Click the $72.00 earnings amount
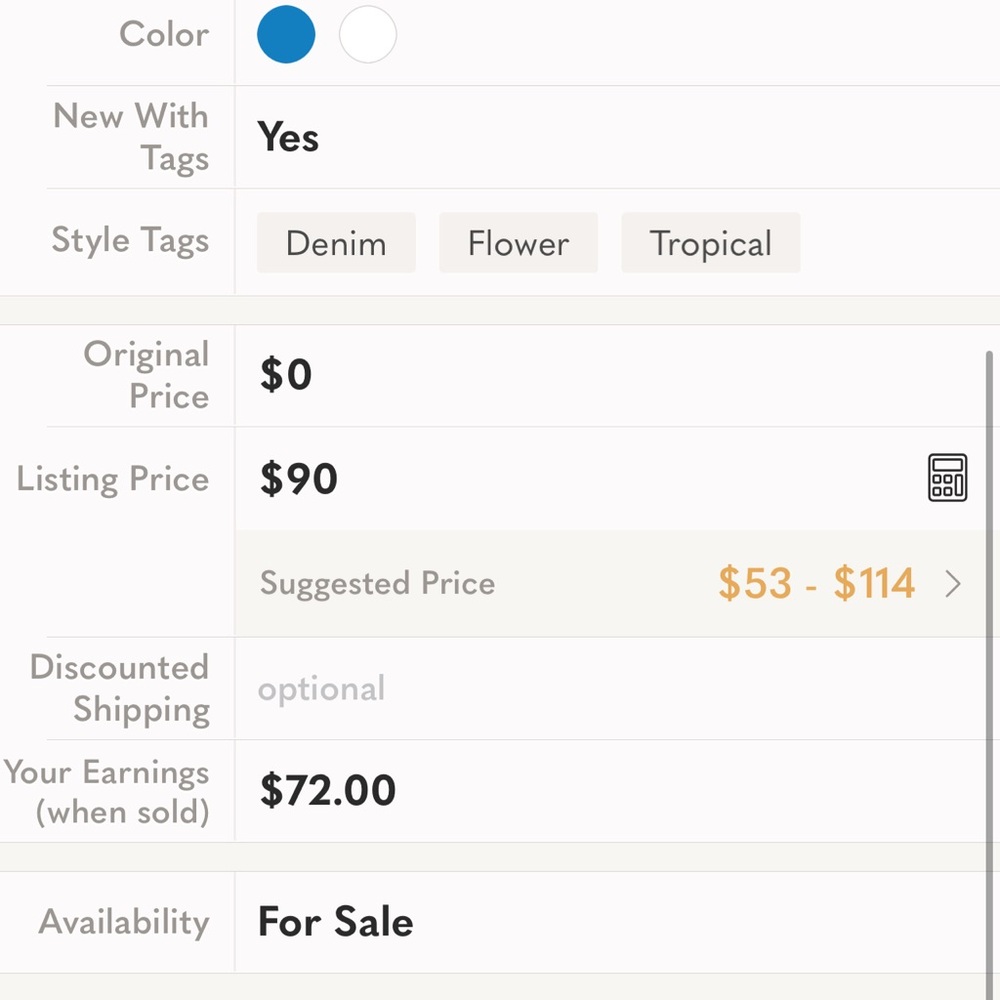 (328, 791)
